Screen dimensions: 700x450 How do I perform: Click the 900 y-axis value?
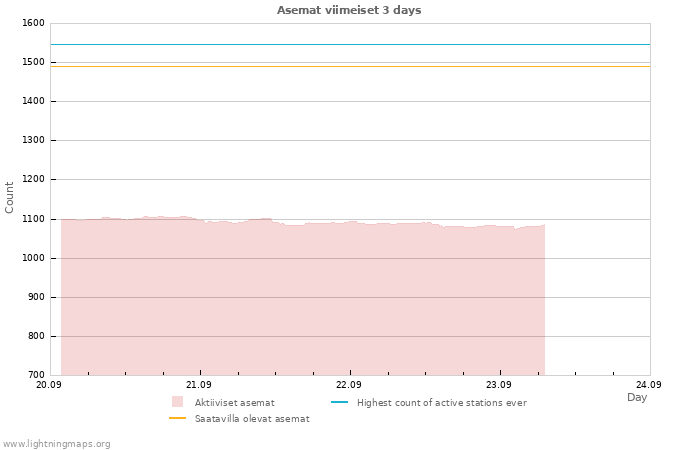pos(36,297)
